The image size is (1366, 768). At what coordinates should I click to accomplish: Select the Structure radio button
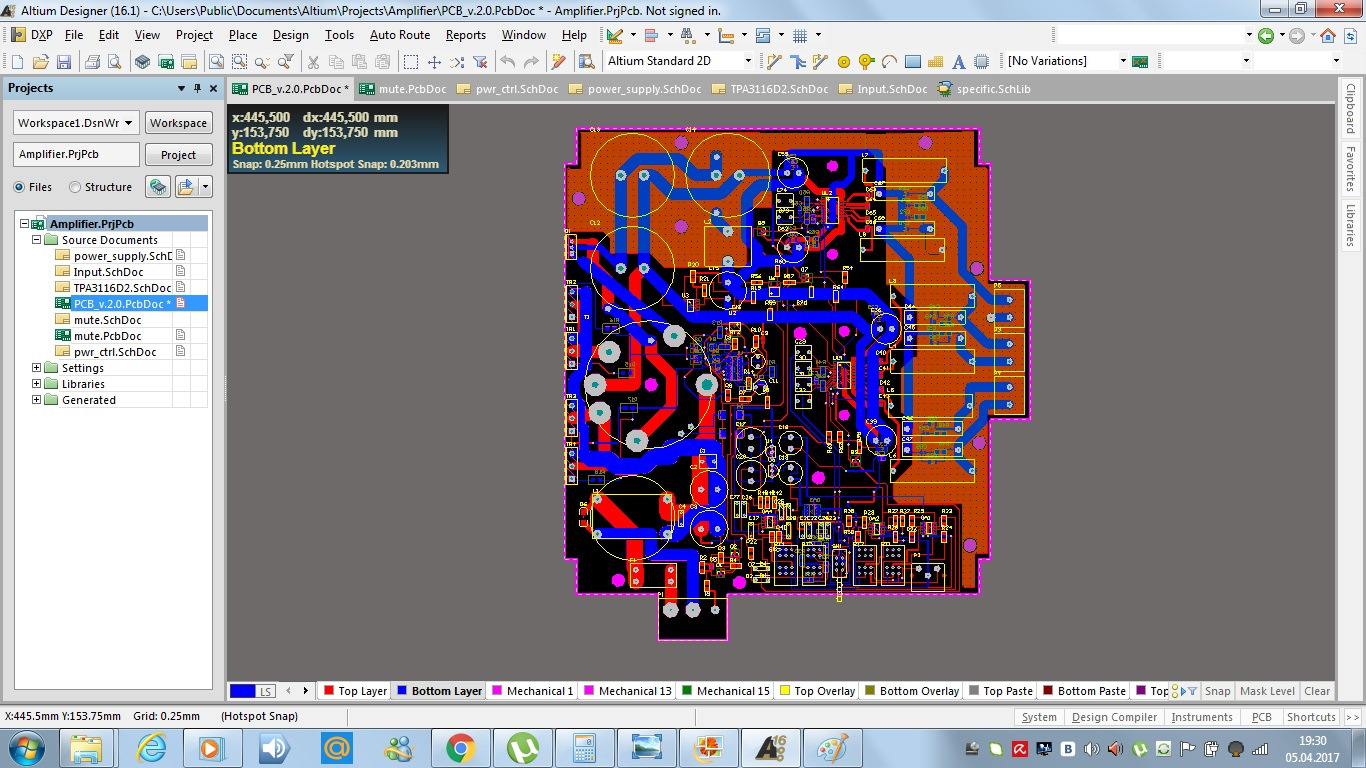point(76,187)
